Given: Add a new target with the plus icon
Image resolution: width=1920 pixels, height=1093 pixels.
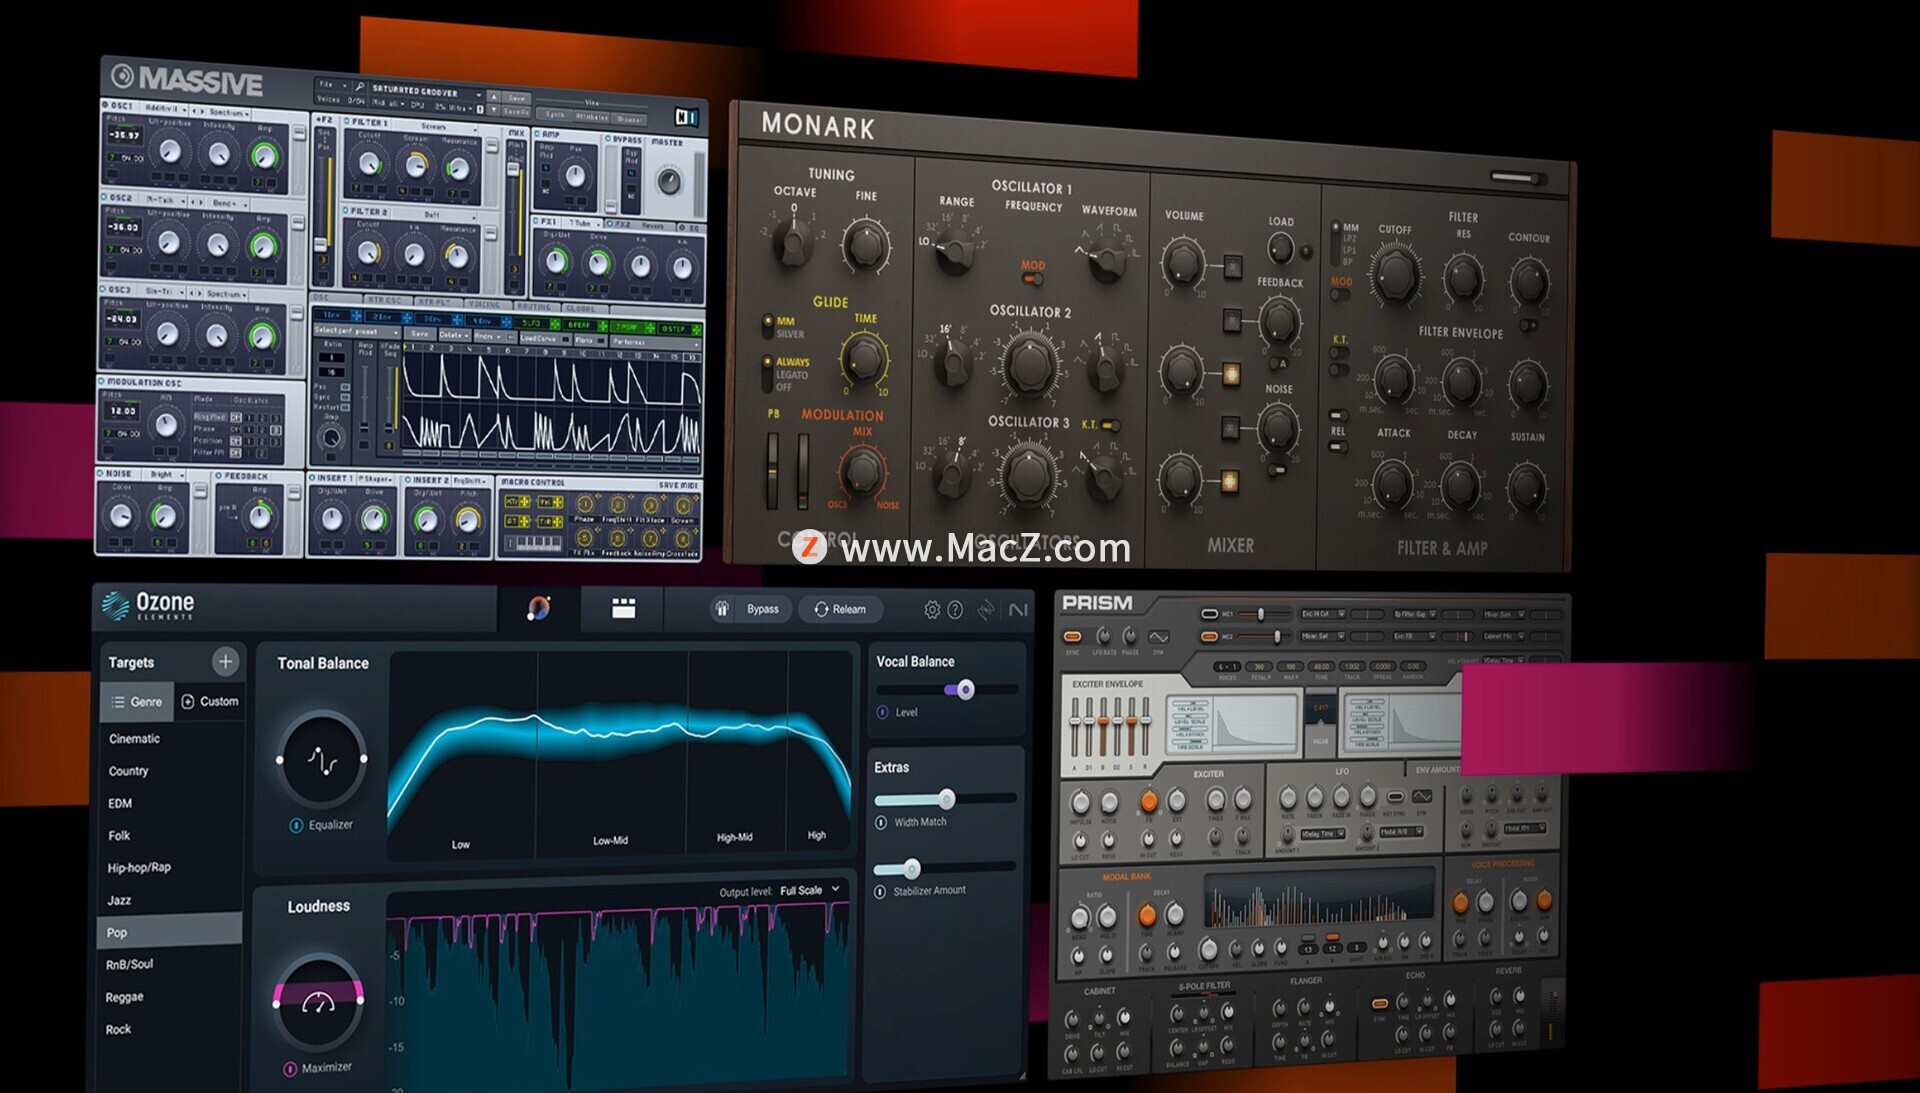Looking at the screenshot, I should pos(225,661).
